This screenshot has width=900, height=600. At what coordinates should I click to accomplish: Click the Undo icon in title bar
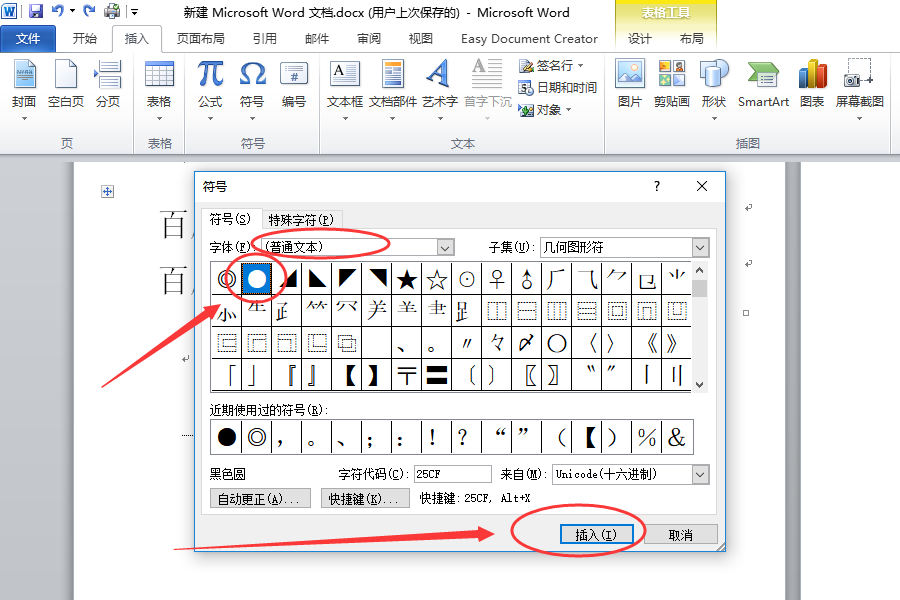tap(58, 11)
